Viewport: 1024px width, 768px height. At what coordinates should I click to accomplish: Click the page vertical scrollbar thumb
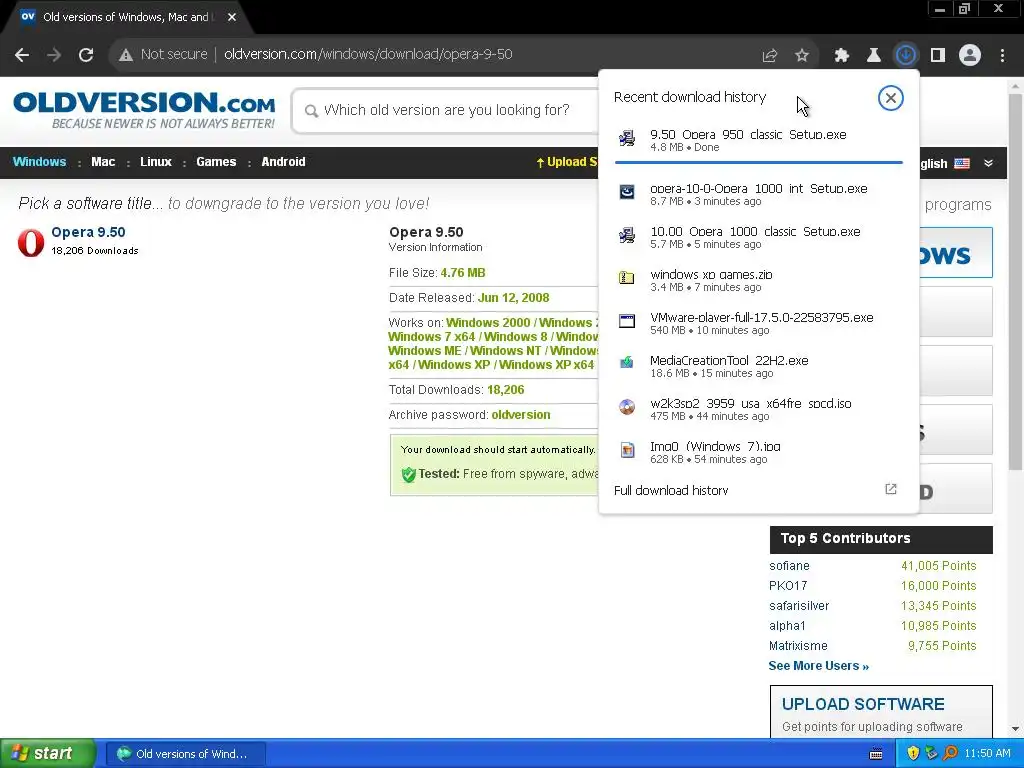1015,281
